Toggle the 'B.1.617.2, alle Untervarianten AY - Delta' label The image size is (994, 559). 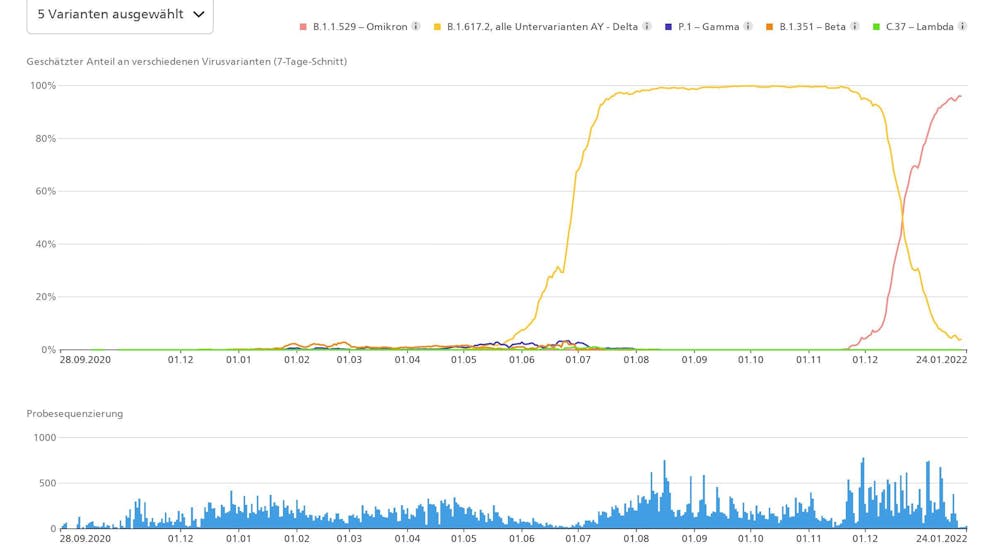542,27
